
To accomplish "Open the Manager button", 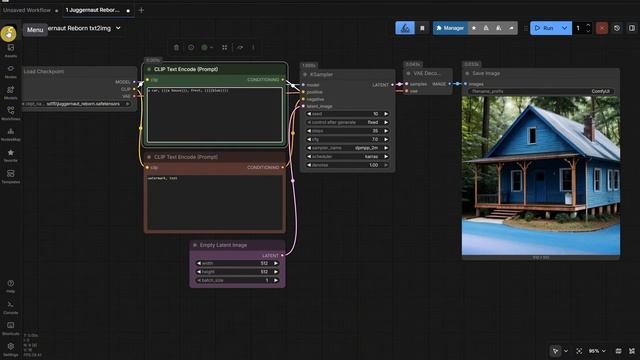I will click(x=450, y=28).
